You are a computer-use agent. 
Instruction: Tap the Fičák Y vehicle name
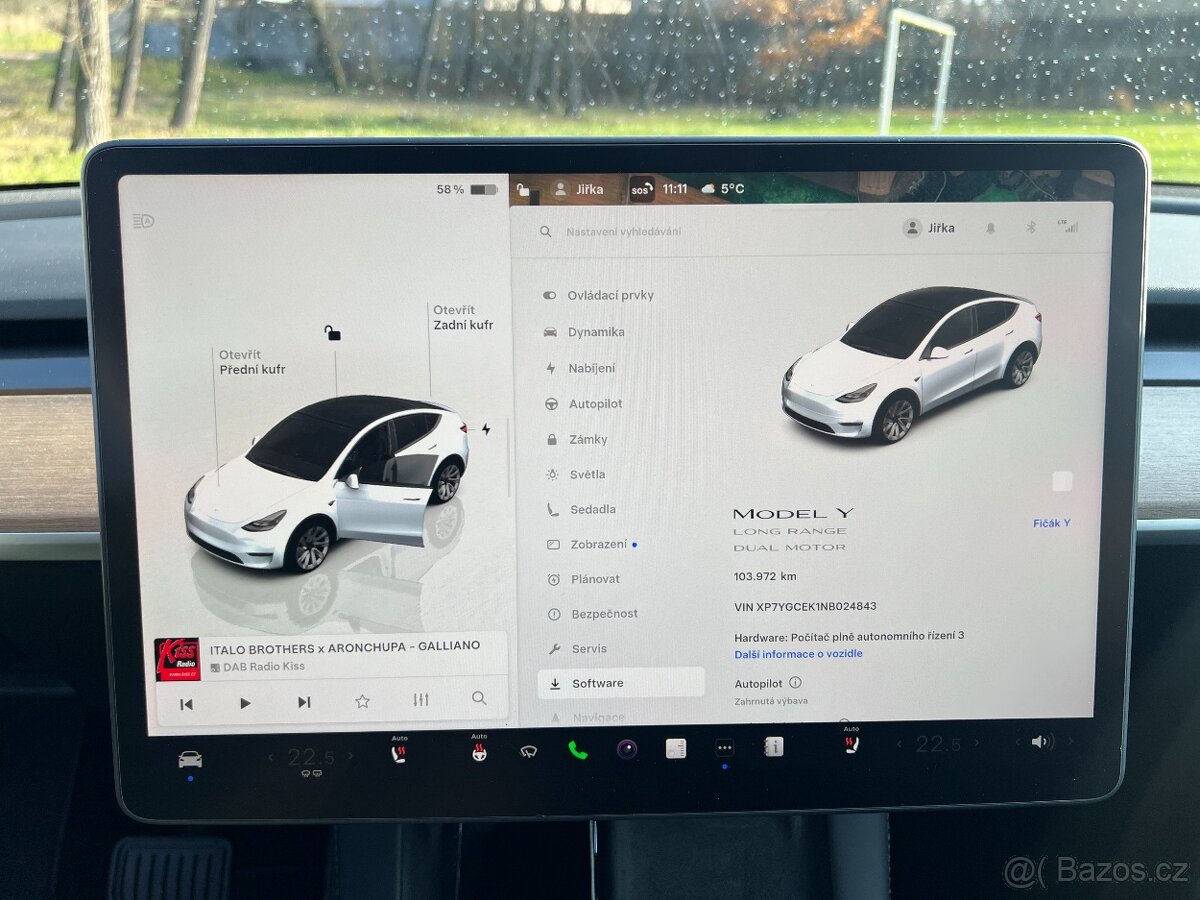(1051, 522)
